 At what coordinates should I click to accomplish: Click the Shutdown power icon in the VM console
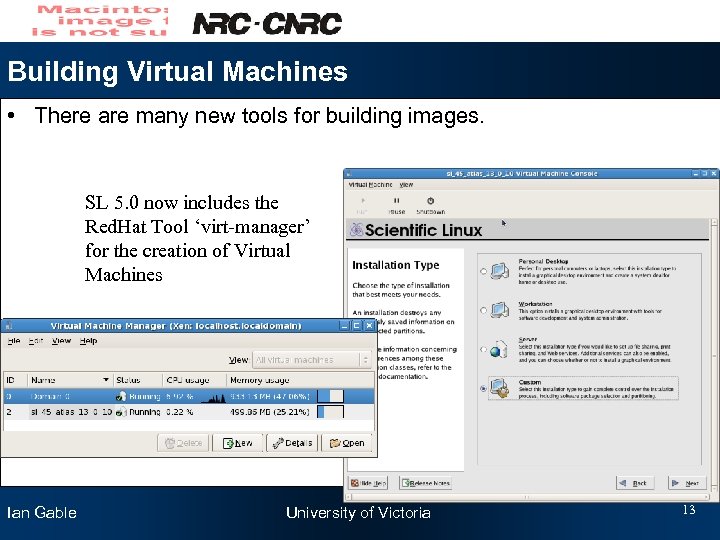[430, 201]
